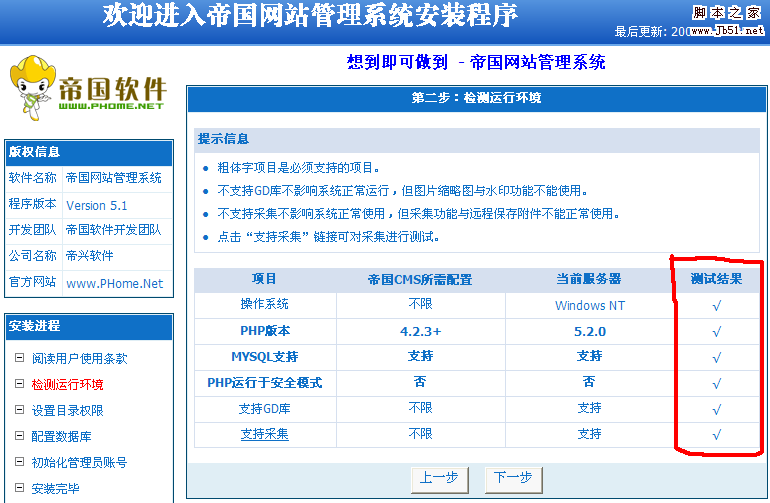This screenshot has width=770, height=503.
Task: Click the checkmark in the PHP版本 row
Action: [716, 331]
